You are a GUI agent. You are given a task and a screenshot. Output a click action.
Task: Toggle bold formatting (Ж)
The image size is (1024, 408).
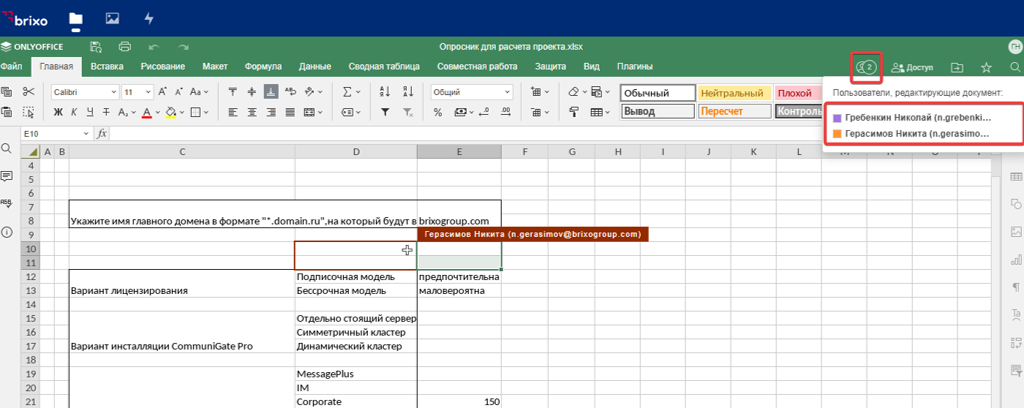coord(59,112)
